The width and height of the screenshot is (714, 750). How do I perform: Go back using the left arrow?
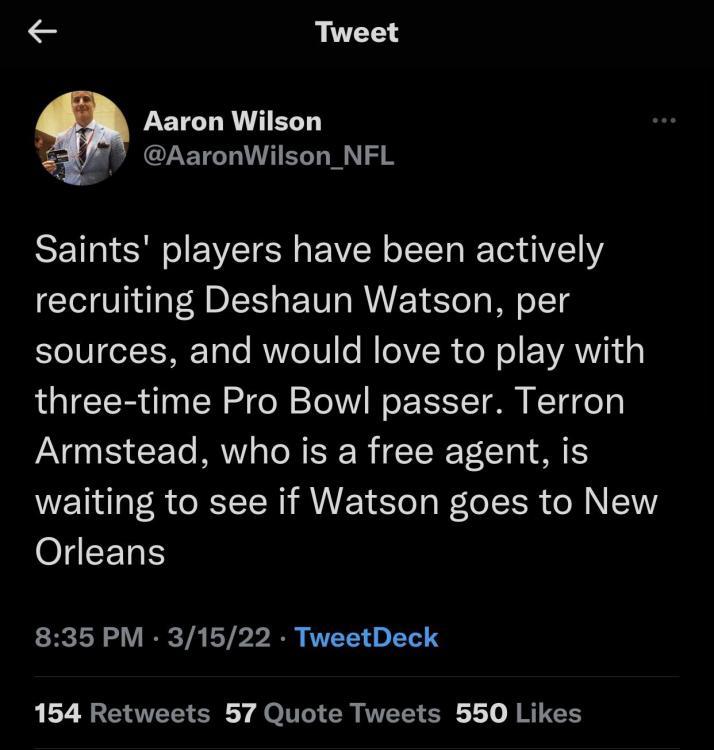[x=43, y=33]
